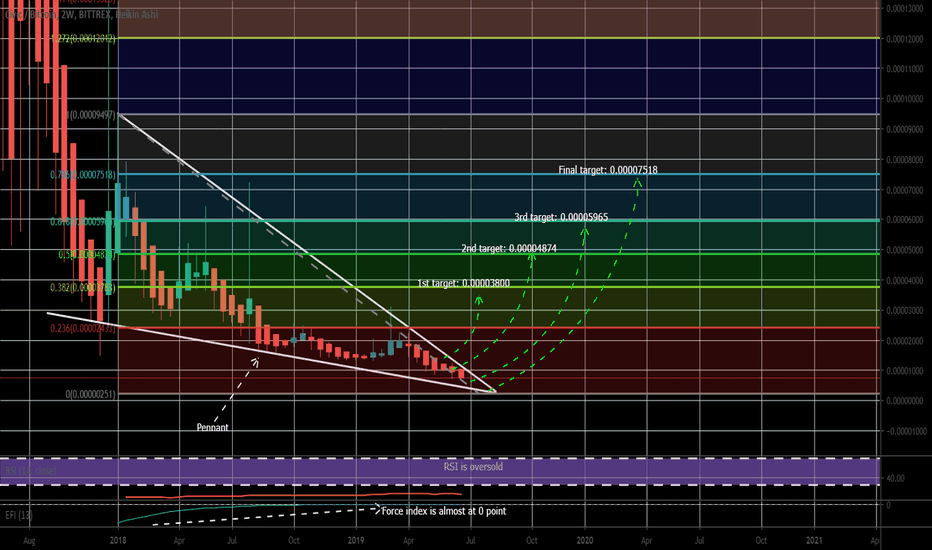This screenshot has width=932, height=550.
Task: Click the red RSI line in indicator pane
Action: (294, 495)
